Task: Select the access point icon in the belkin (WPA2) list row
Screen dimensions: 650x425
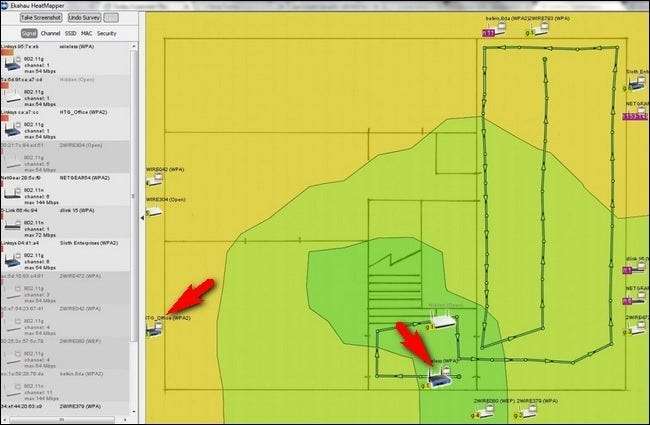Action: pos(12,391)
